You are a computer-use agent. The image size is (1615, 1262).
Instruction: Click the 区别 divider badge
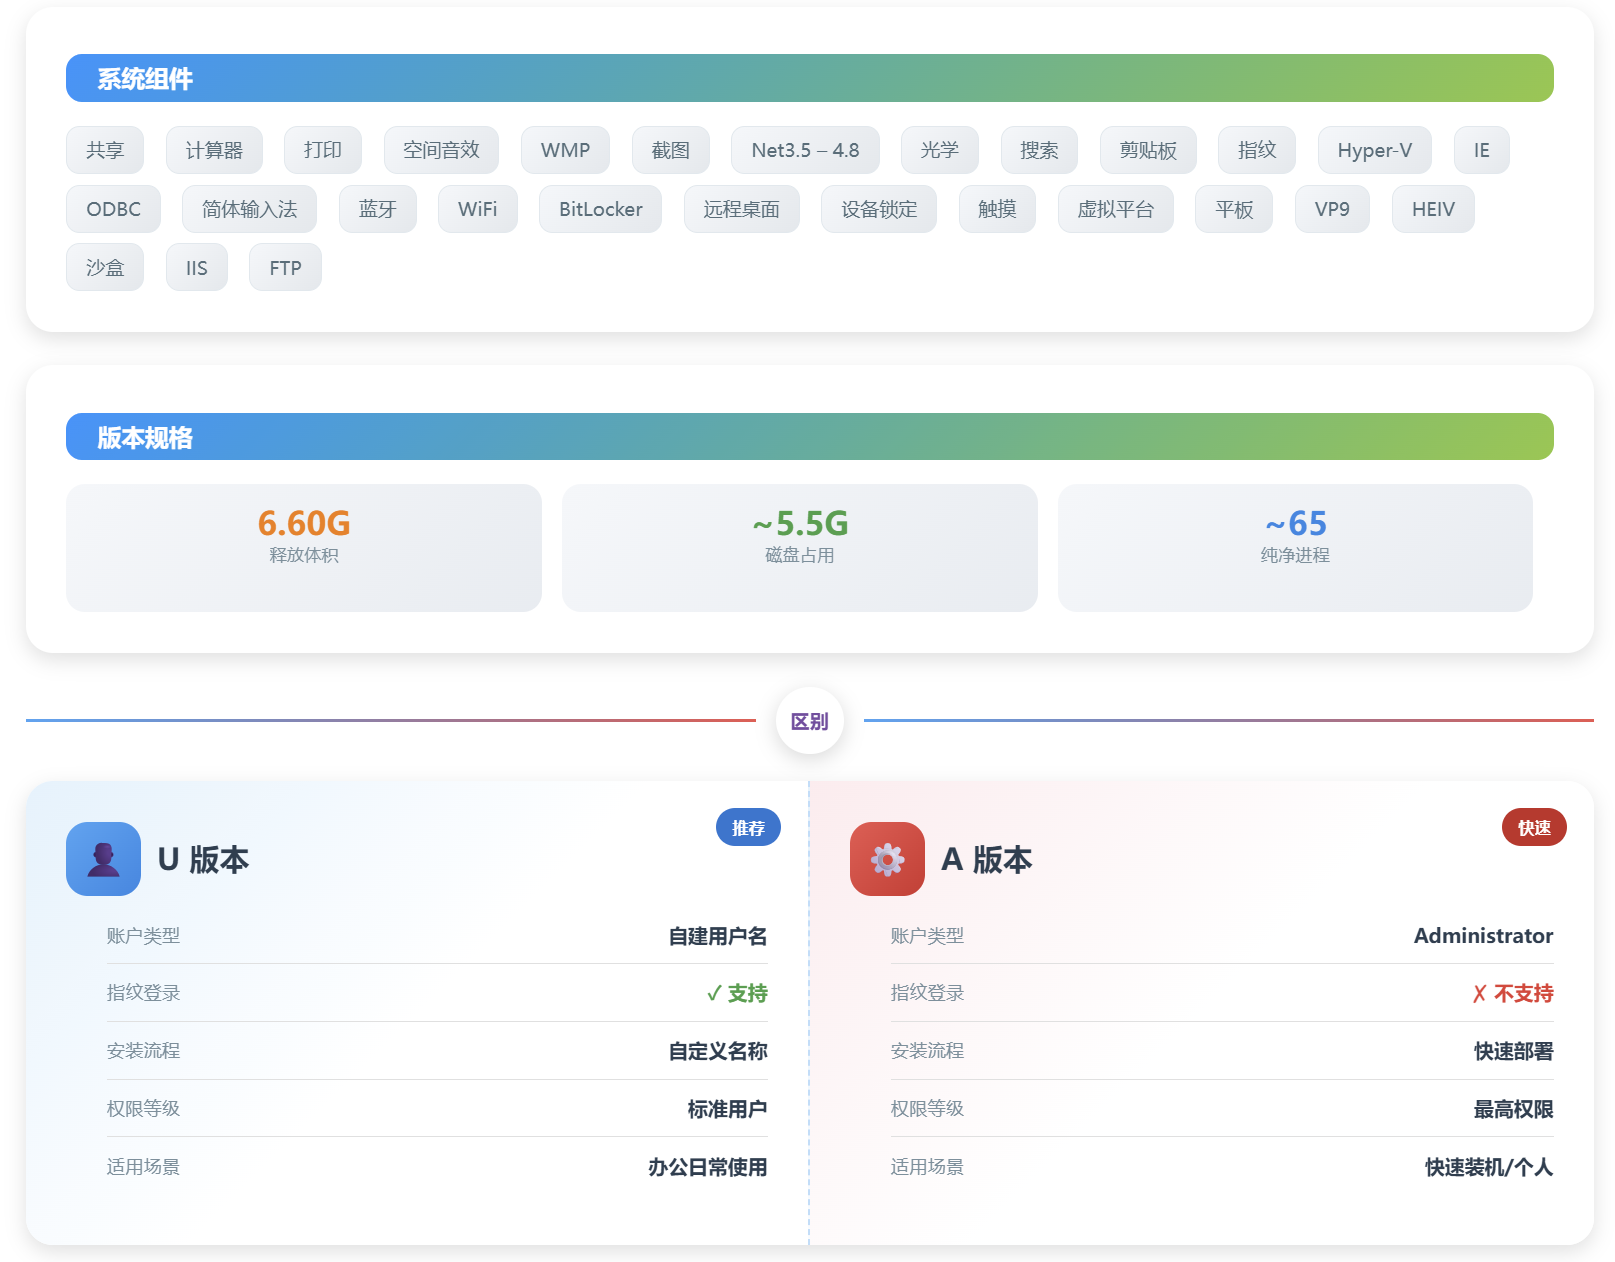click(810, 721)
